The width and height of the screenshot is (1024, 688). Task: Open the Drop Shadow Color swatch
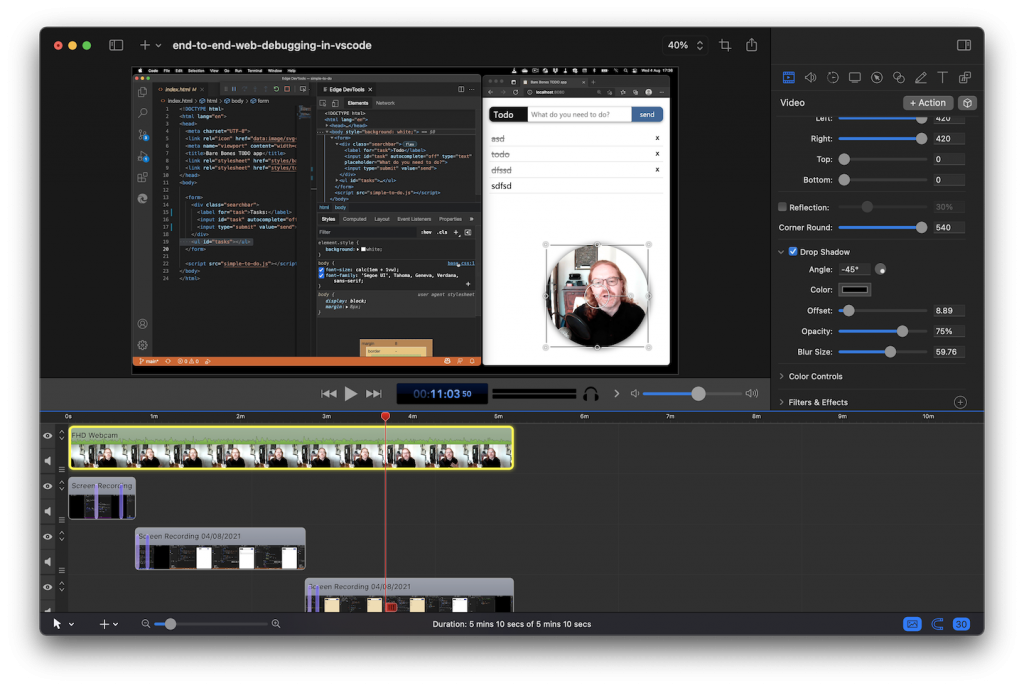(x=854, y=290)
